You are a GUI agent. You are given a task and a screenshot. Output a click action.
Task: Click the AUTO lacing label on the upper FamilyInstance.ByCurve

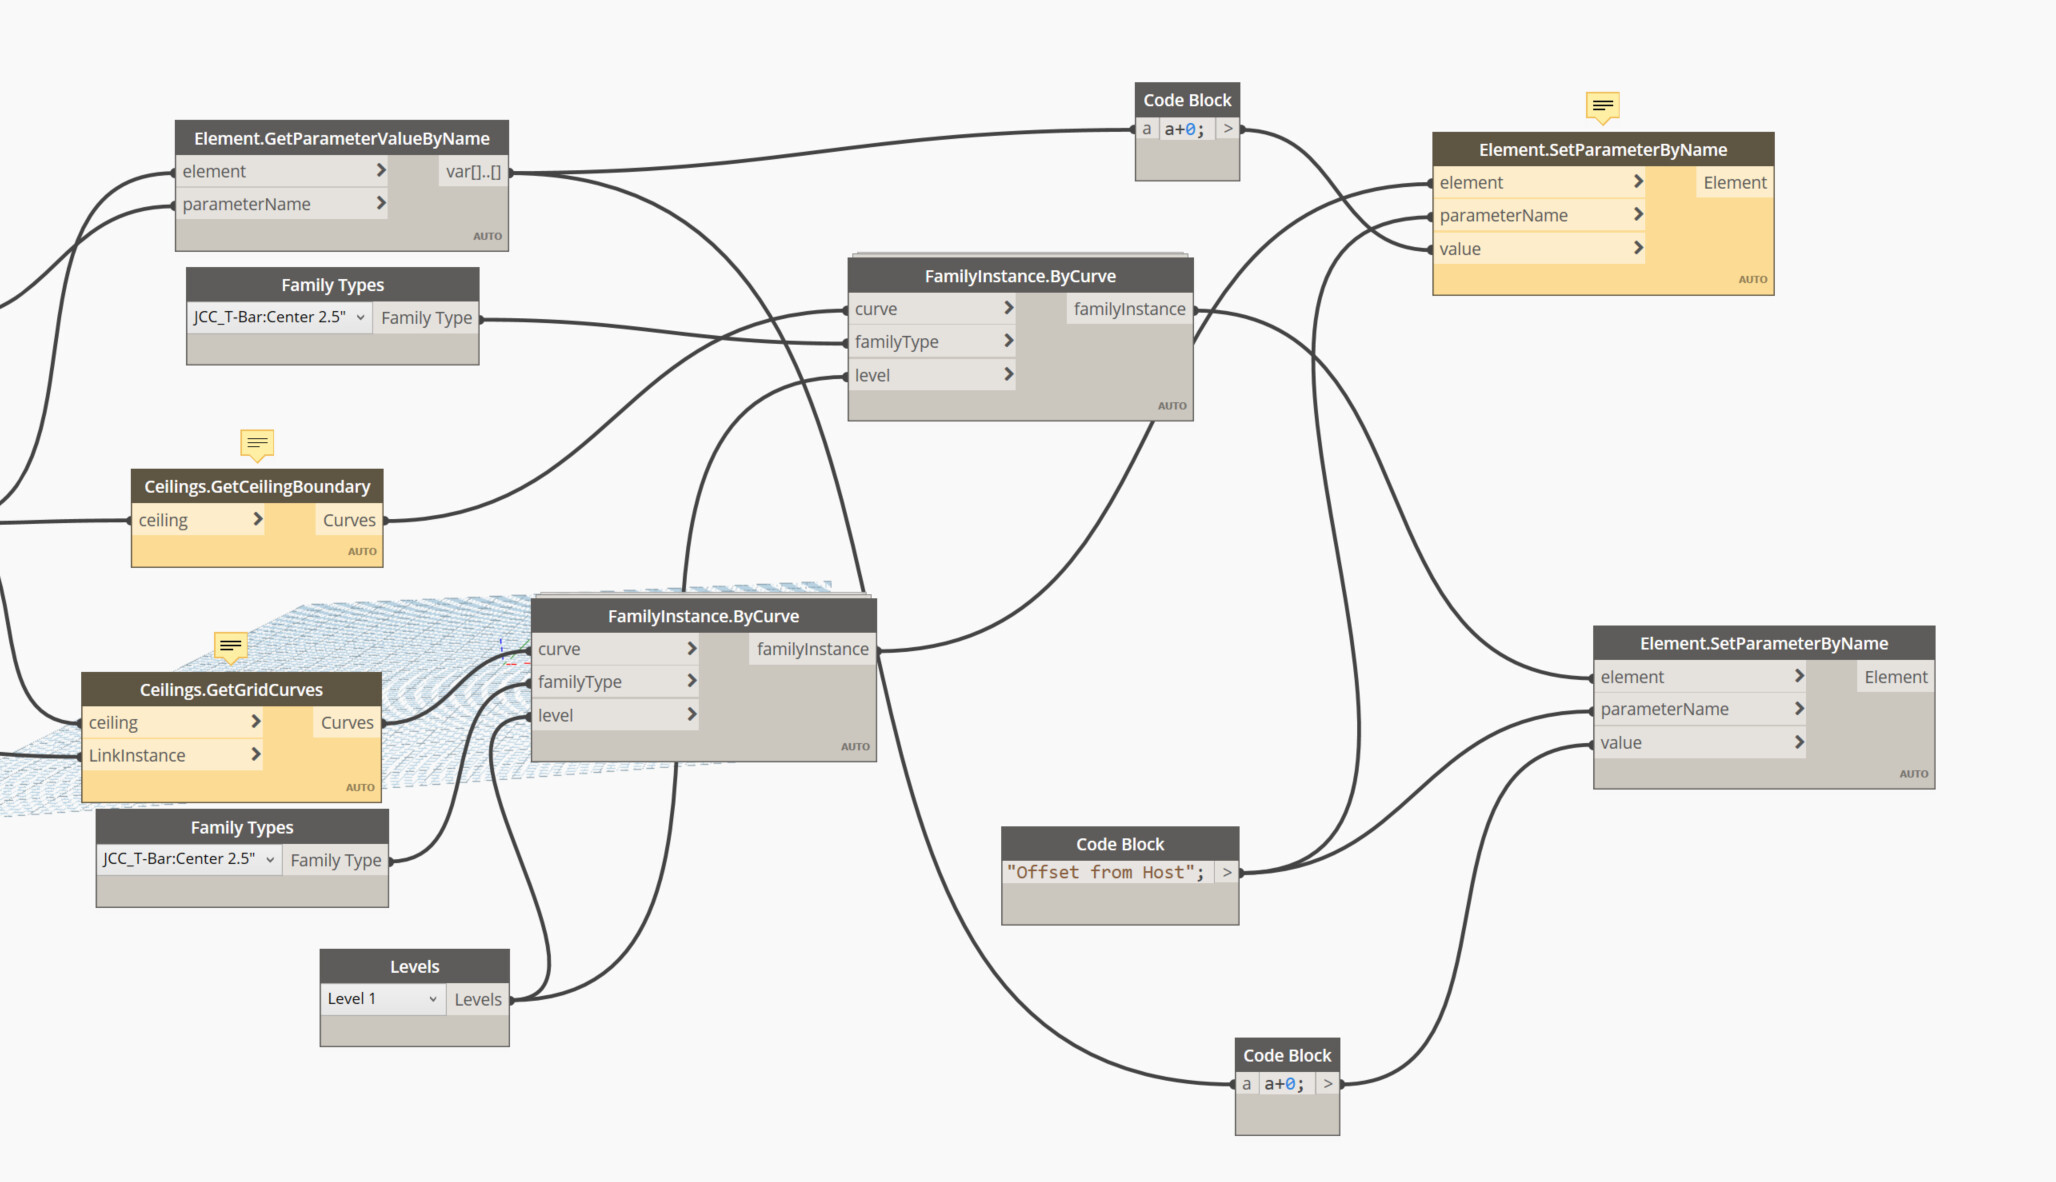click(1172, 406)
